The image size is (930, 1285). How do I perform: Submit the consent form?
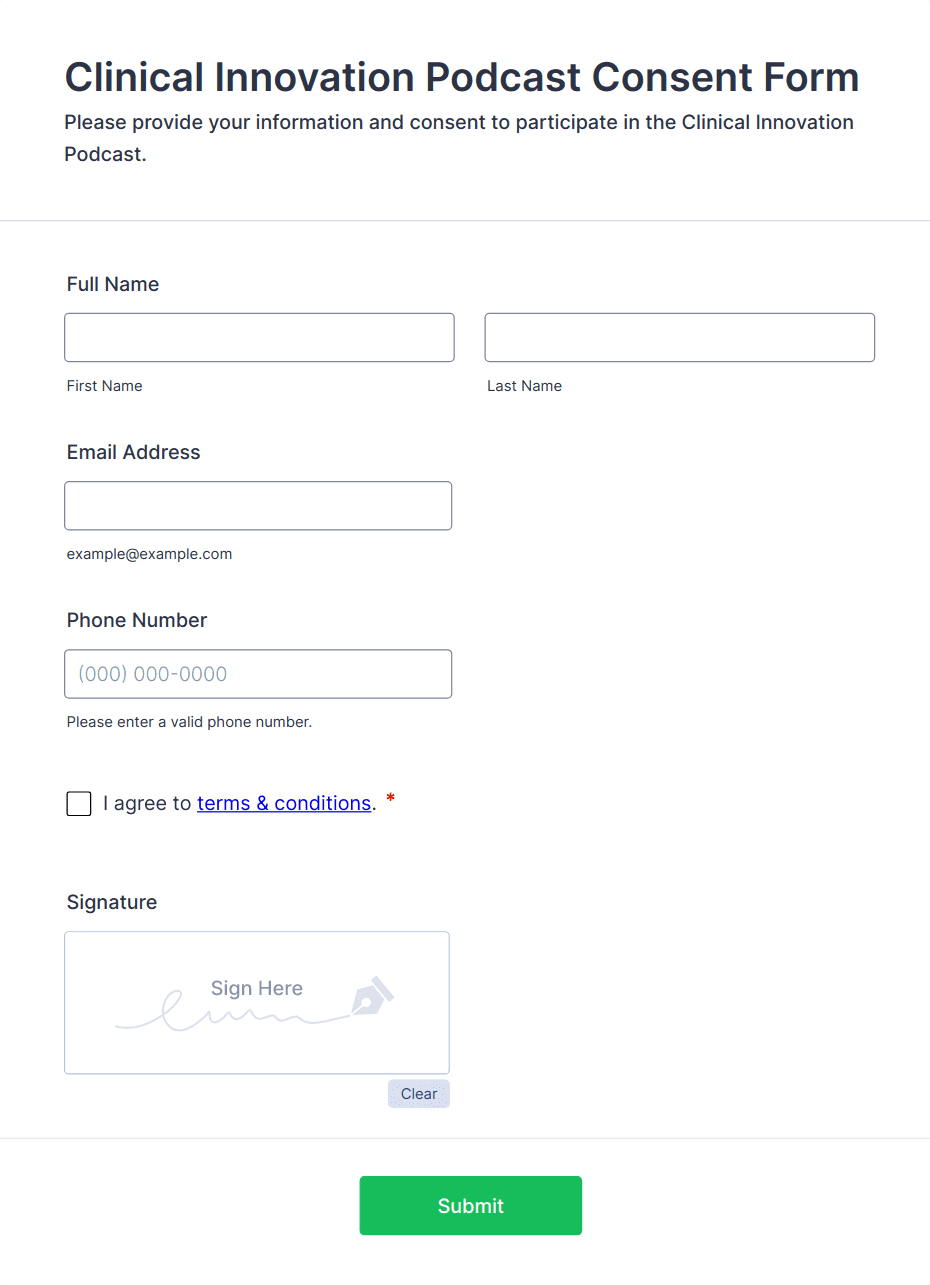(471, 1206)
